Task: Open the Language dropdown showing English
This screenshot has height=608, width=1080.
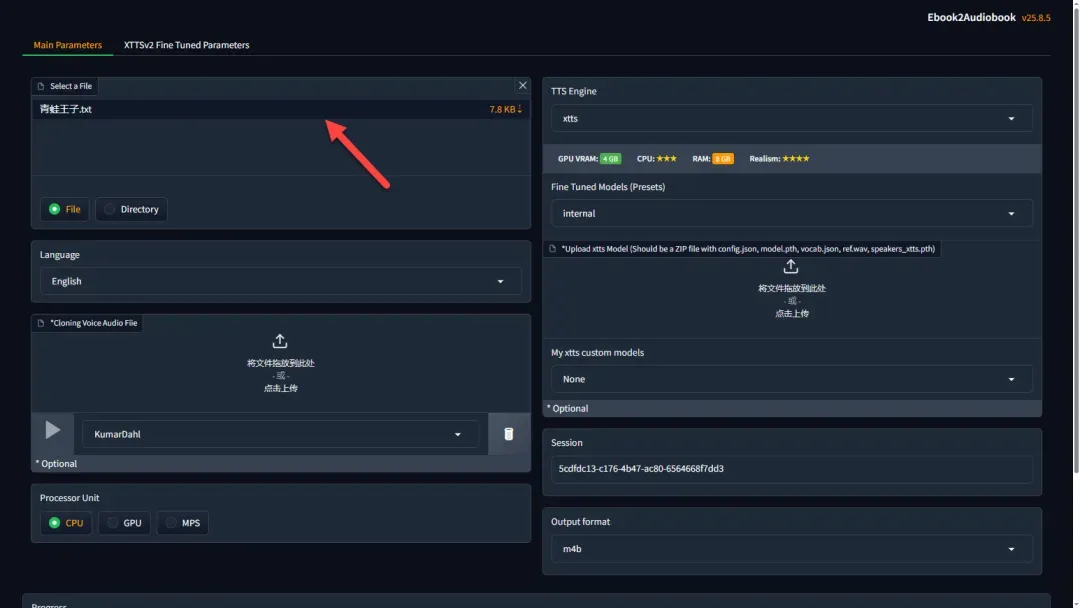Action: click(280, 281)
